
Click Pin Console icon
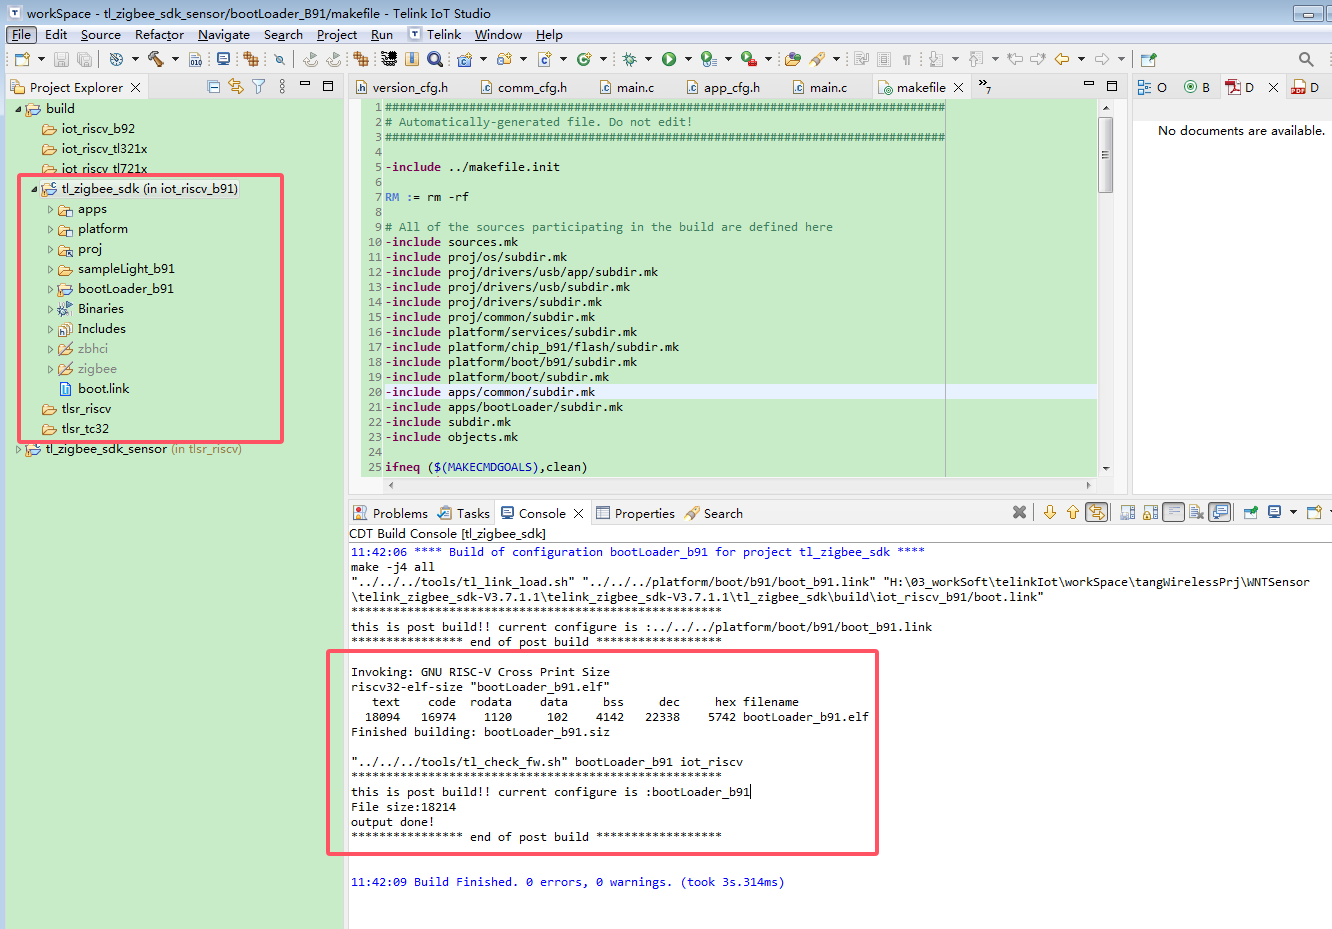click(x=1251, y=512)
